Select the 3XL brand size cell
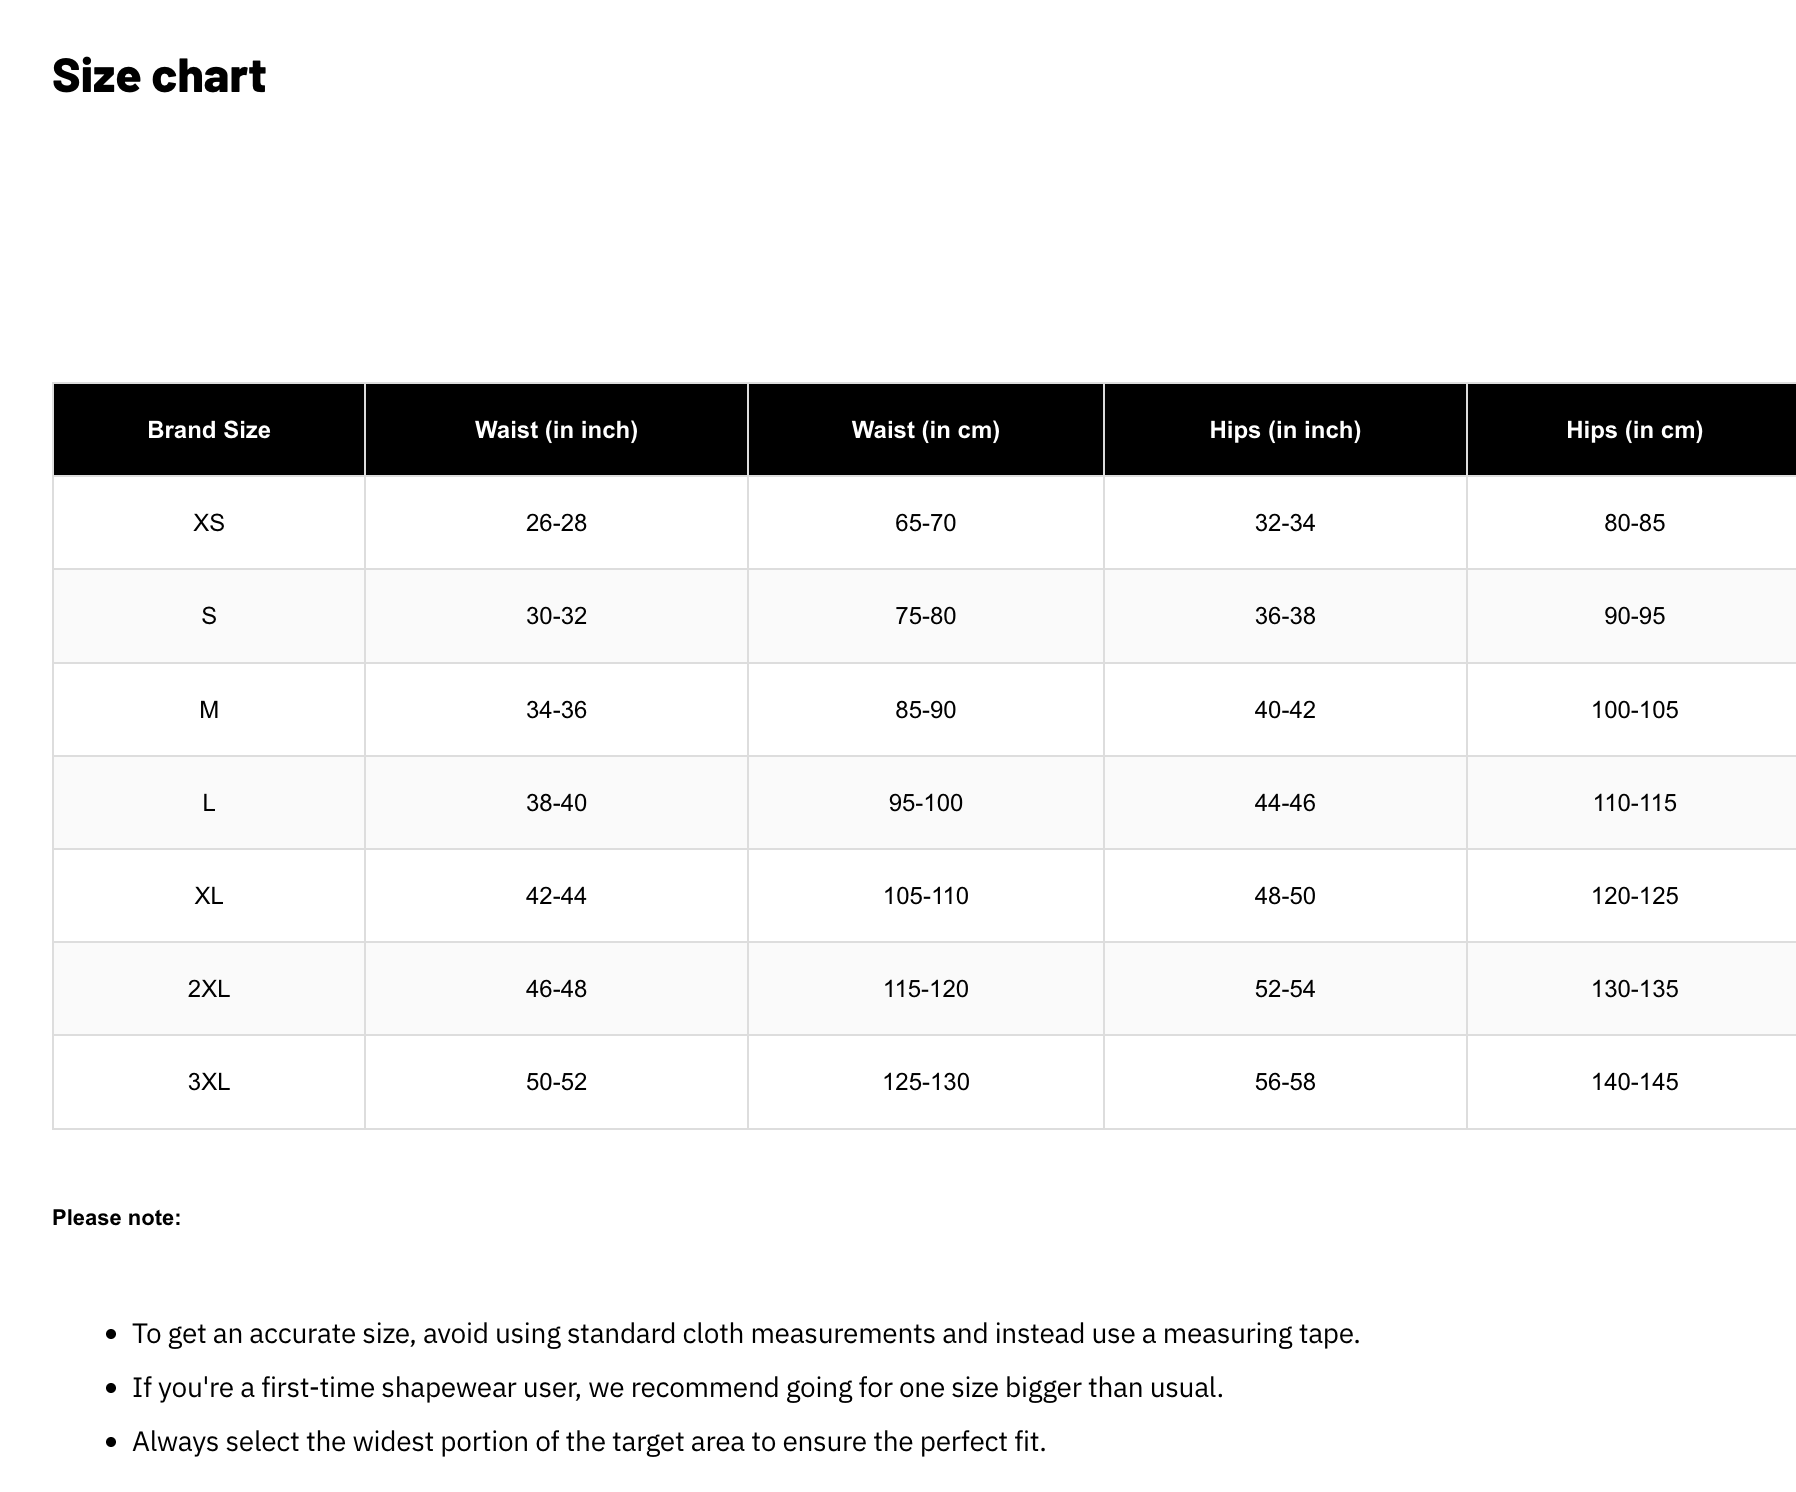 (209, 1082)
